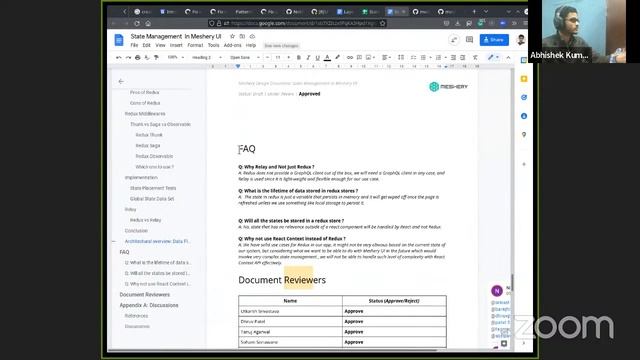Go to browser home page
The image size is (640, 360).
(148, 23)
